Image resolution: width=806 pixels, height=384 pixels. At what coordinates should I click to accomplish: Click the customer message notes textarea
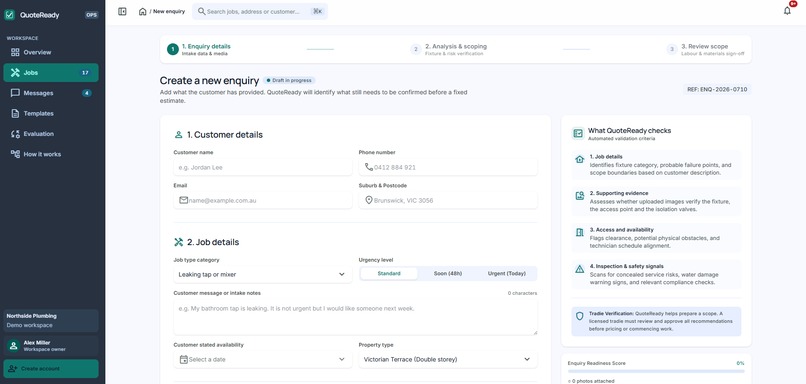[x=355, y=317]
